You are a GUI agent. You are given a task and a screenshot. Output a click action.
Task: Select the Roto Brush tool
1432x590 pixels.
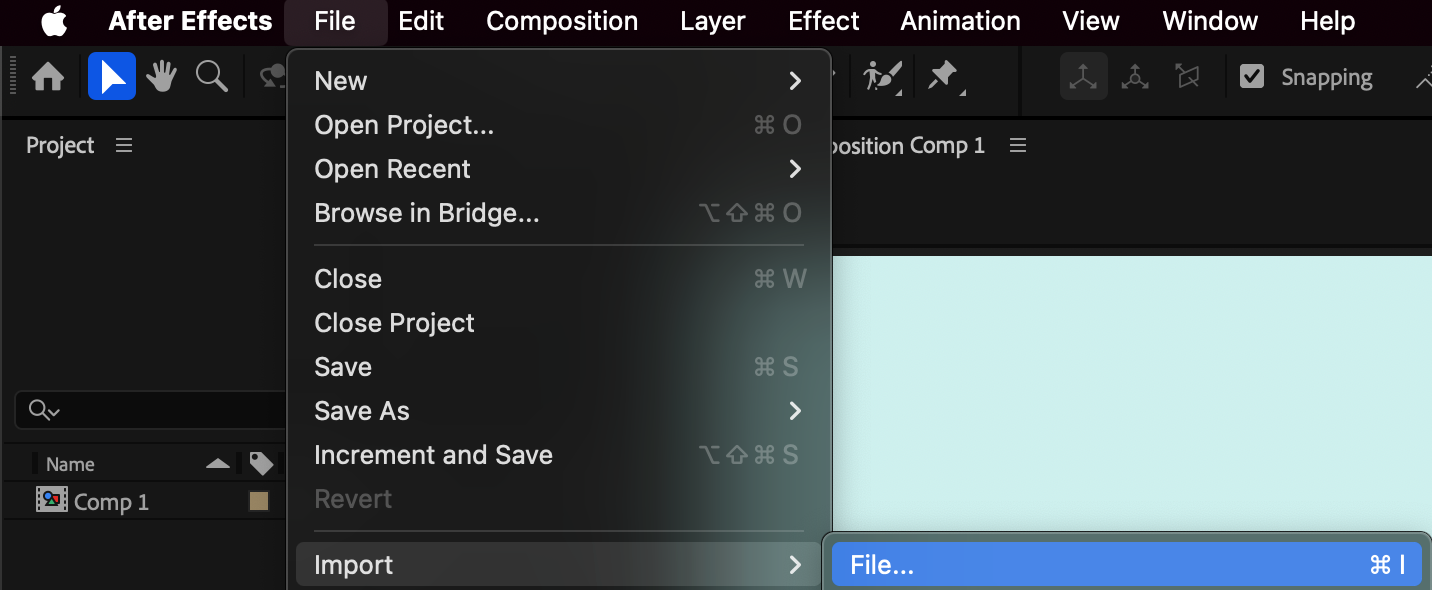pos(882,77)
